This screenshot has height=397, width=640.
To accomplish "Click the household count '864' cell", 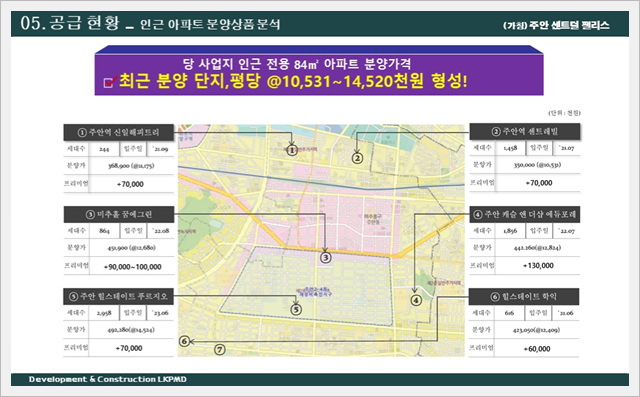I will tap(104, 231).
